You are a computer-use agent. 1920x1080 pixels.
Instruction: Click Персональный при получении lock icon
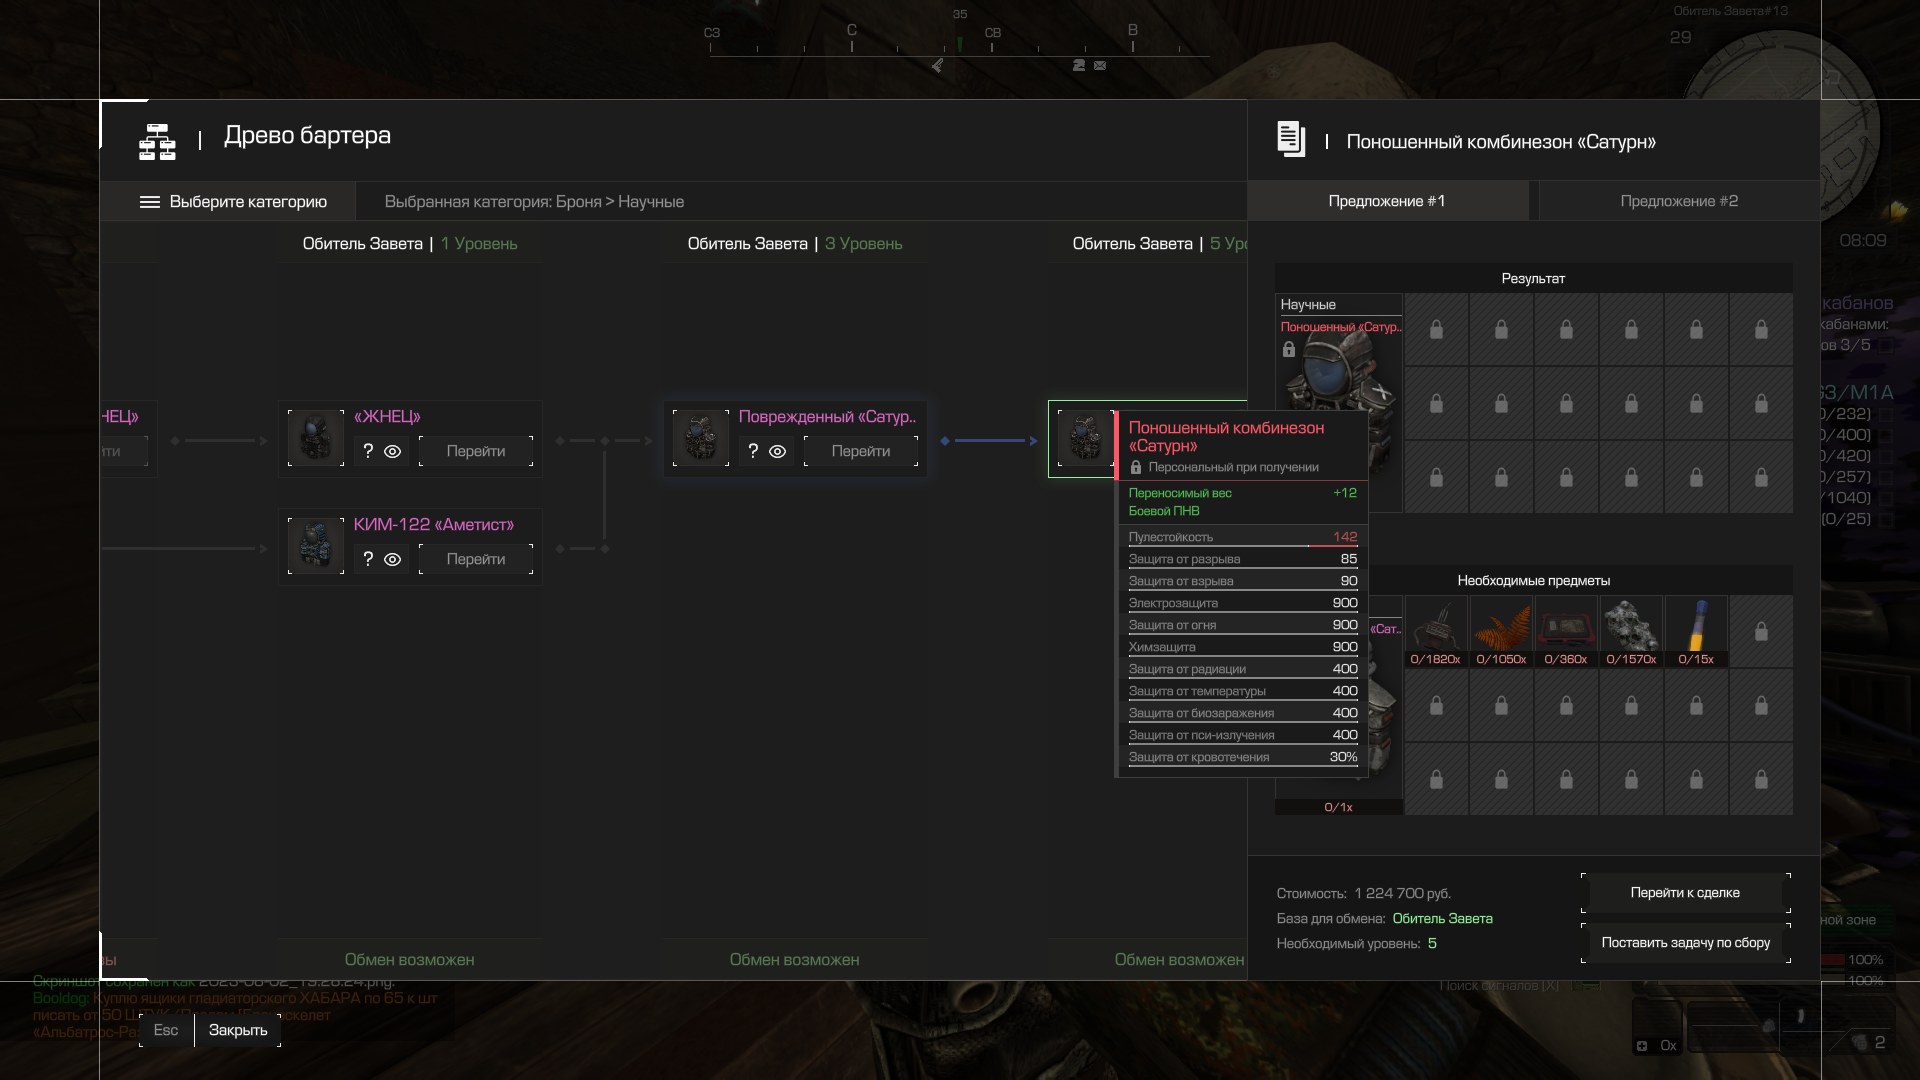coord(1136,467)
